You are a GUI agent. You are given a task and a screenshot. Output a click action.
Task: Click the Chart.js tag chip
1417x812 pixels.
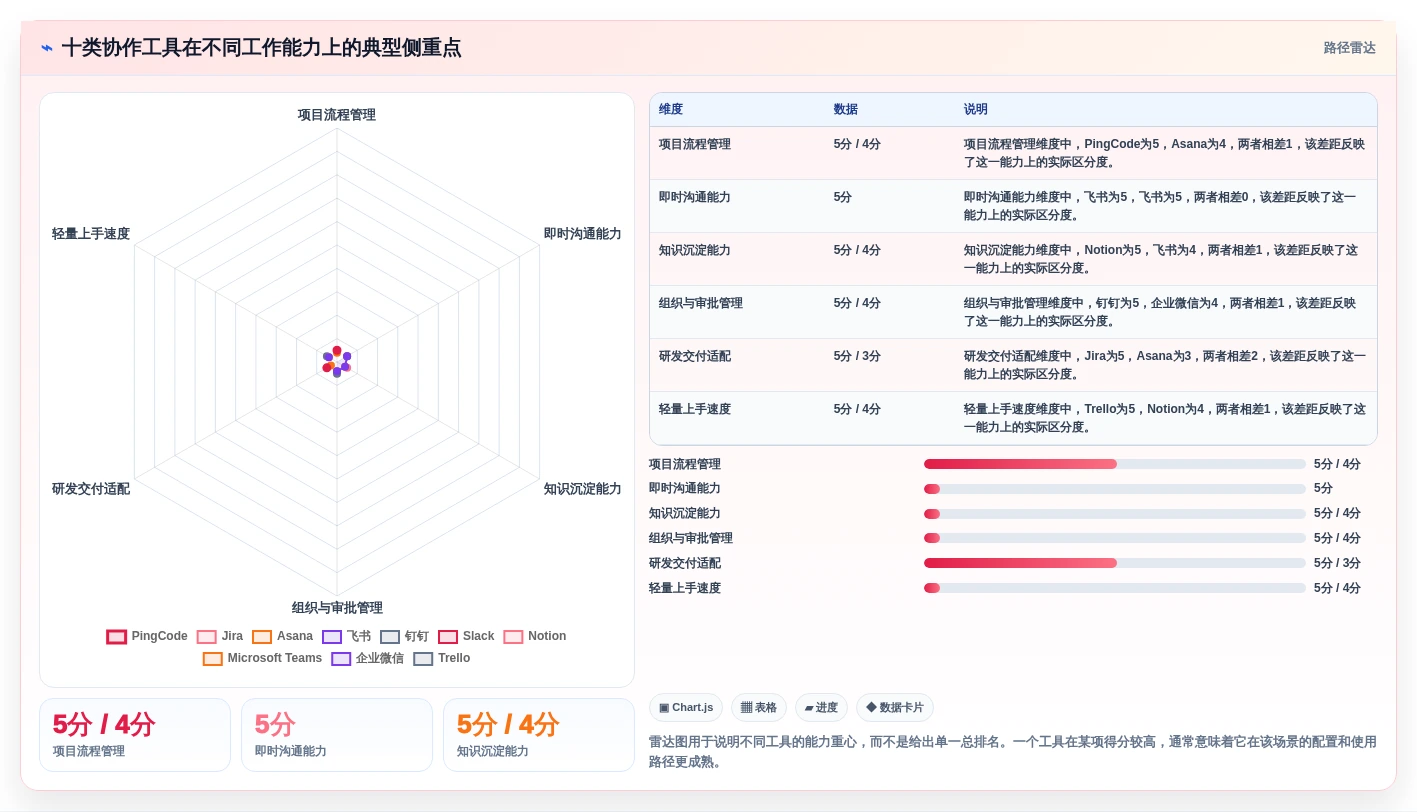coord(686,708)
